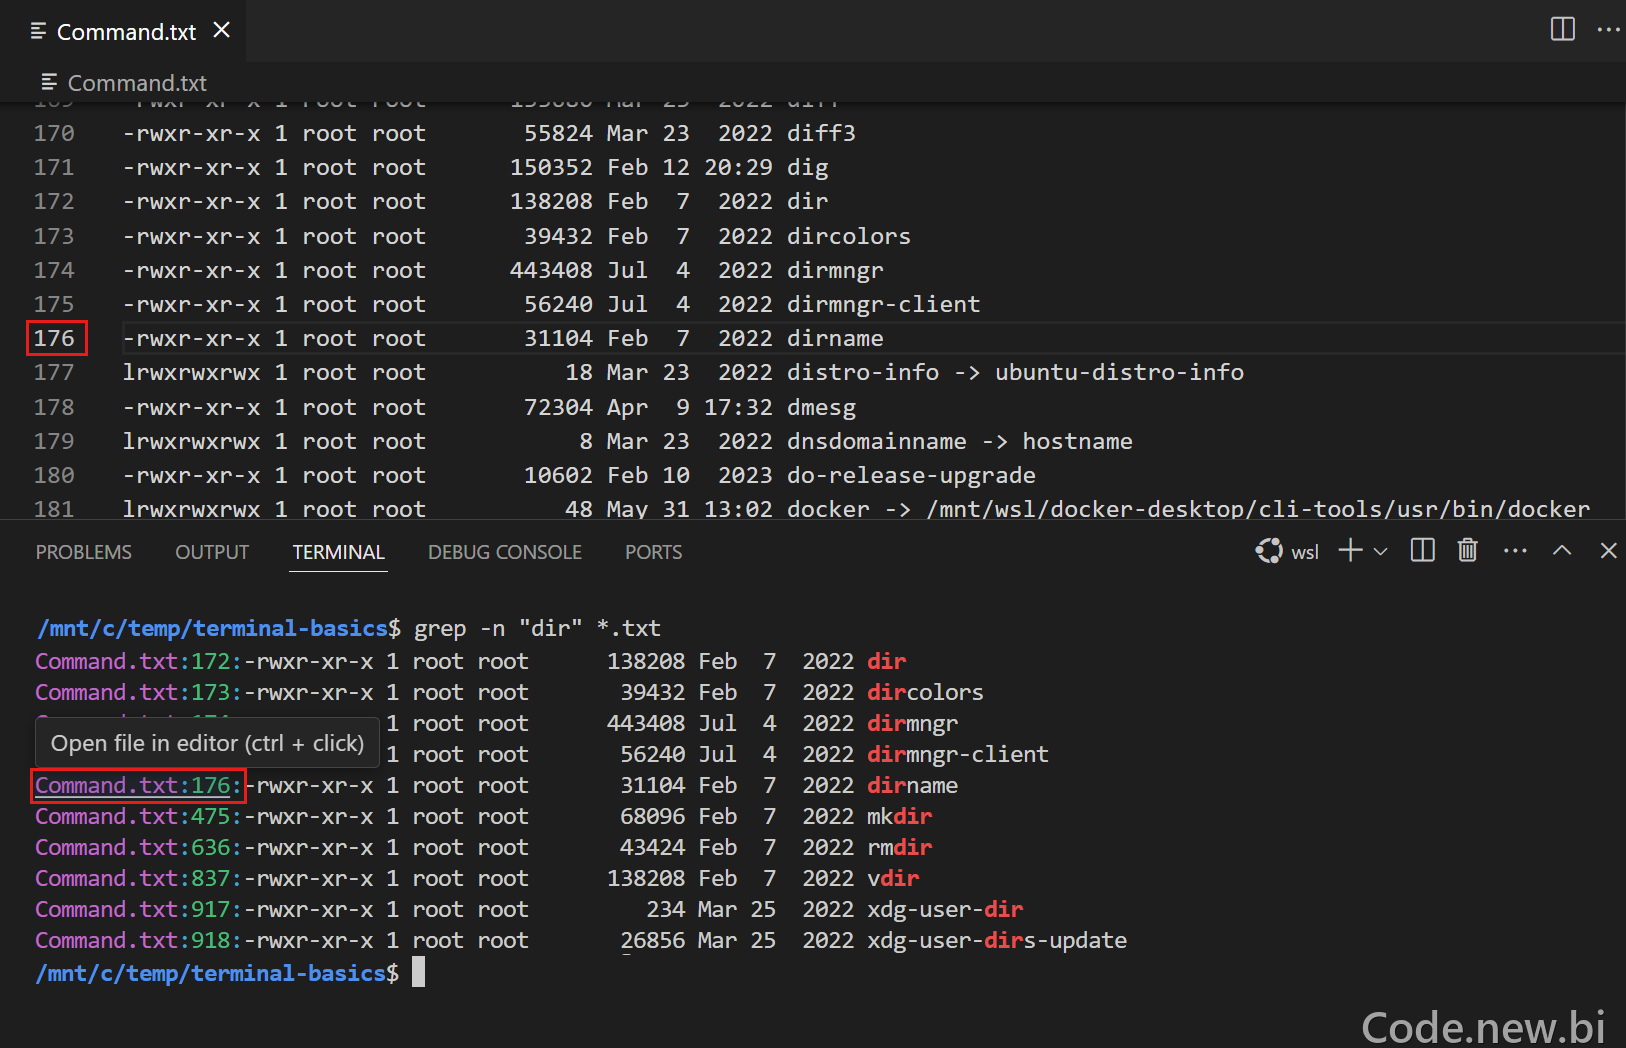Viewport: 1626px width, 1048px height.
Task: Click line number 173 in the gutter
Action: pos(54,236)
